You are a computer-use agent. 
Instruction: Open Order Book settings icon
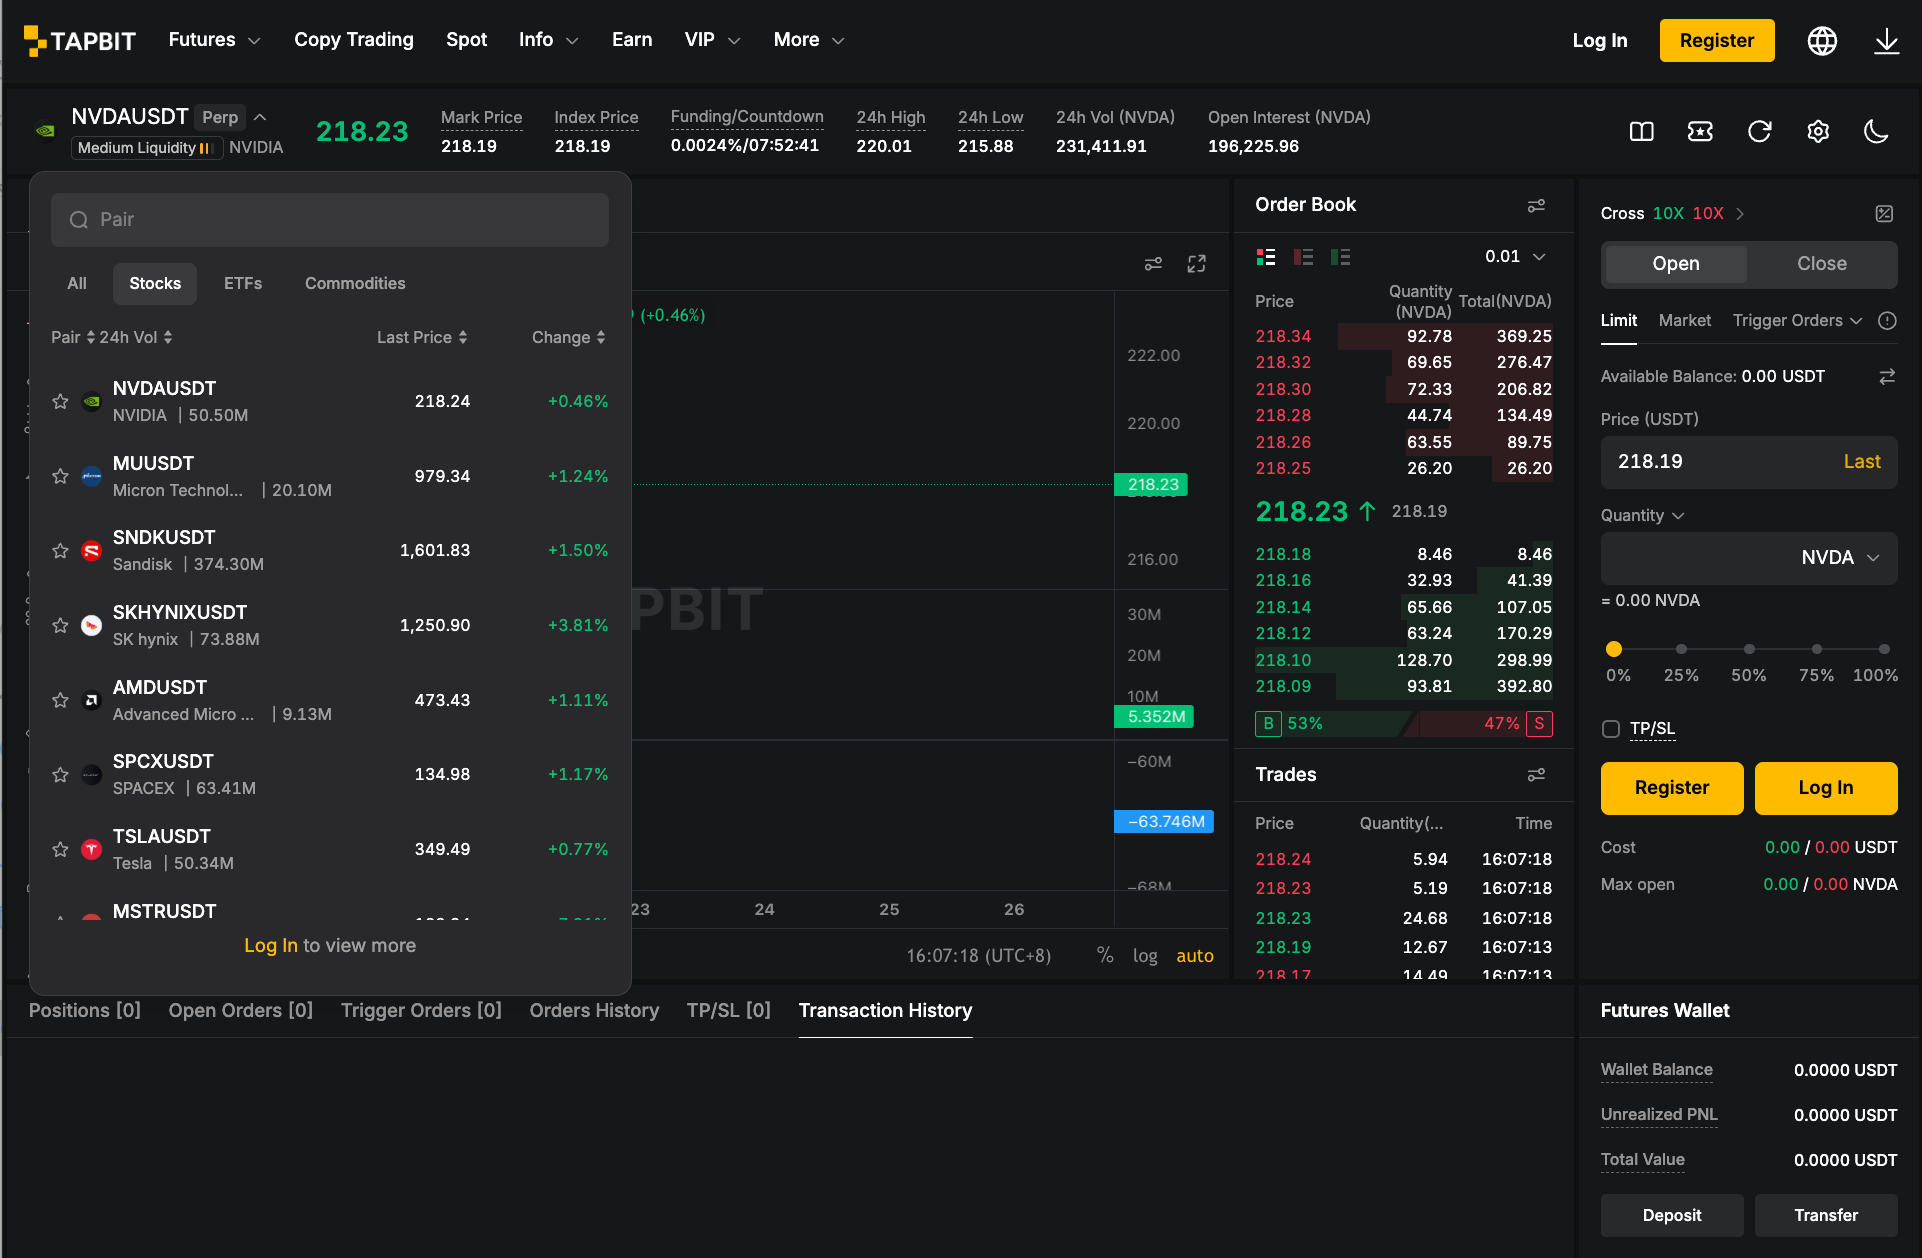(x=1536, y=205)
